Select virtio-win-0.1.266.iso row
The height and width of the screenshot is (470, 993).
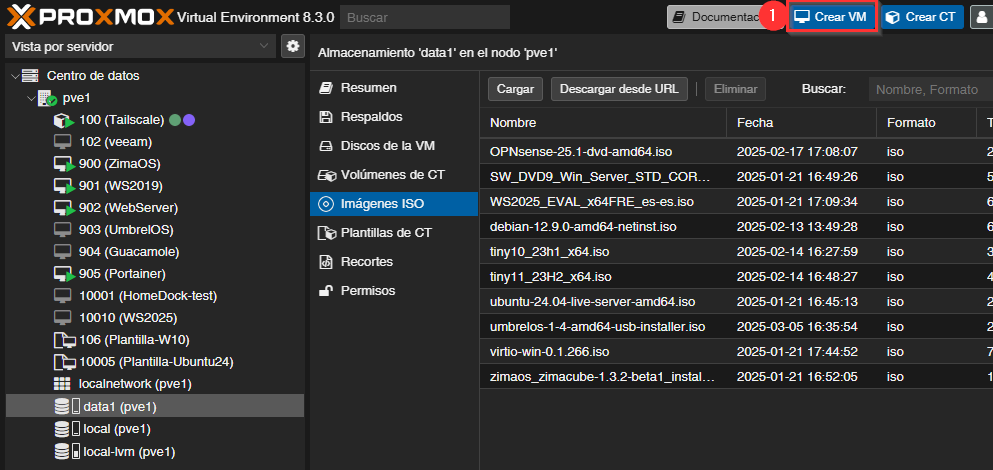click(736, 352)
